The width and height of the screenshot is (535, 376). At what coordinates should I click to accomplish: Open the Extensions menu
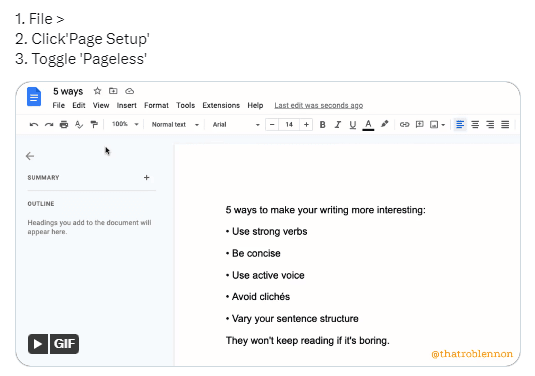(x=221, y=105)
